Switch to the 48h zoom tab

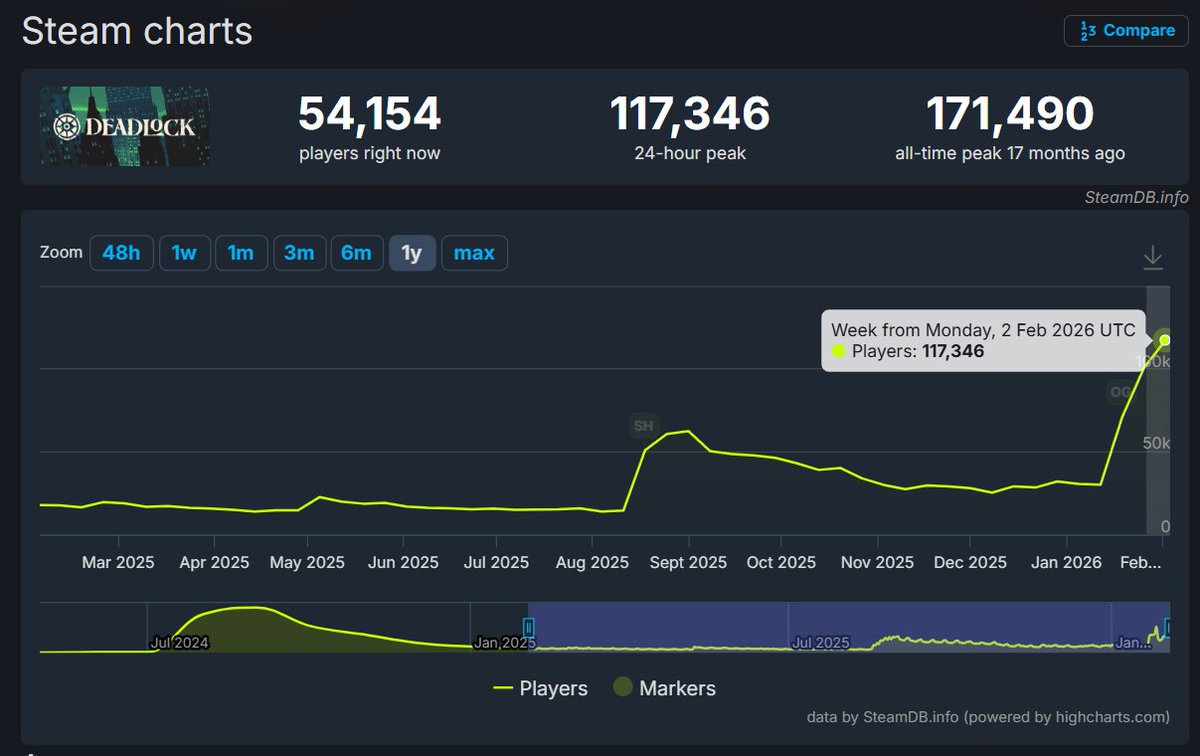(121, 253)
